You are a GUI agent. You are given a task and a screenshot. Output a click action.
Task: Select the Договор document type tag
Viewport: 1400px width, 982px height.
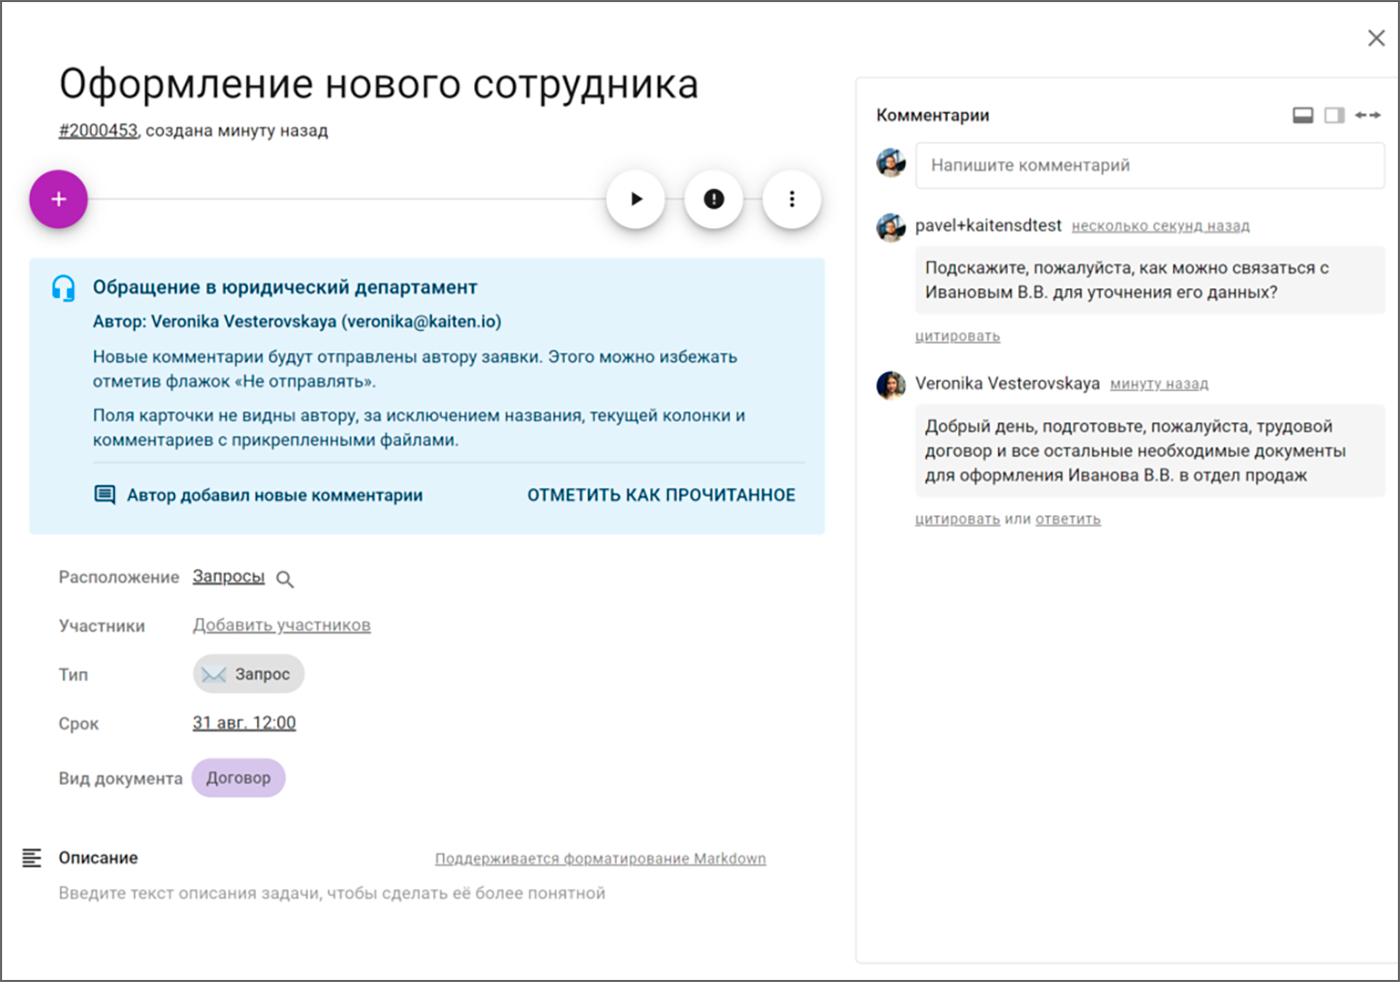click(238, 778)
